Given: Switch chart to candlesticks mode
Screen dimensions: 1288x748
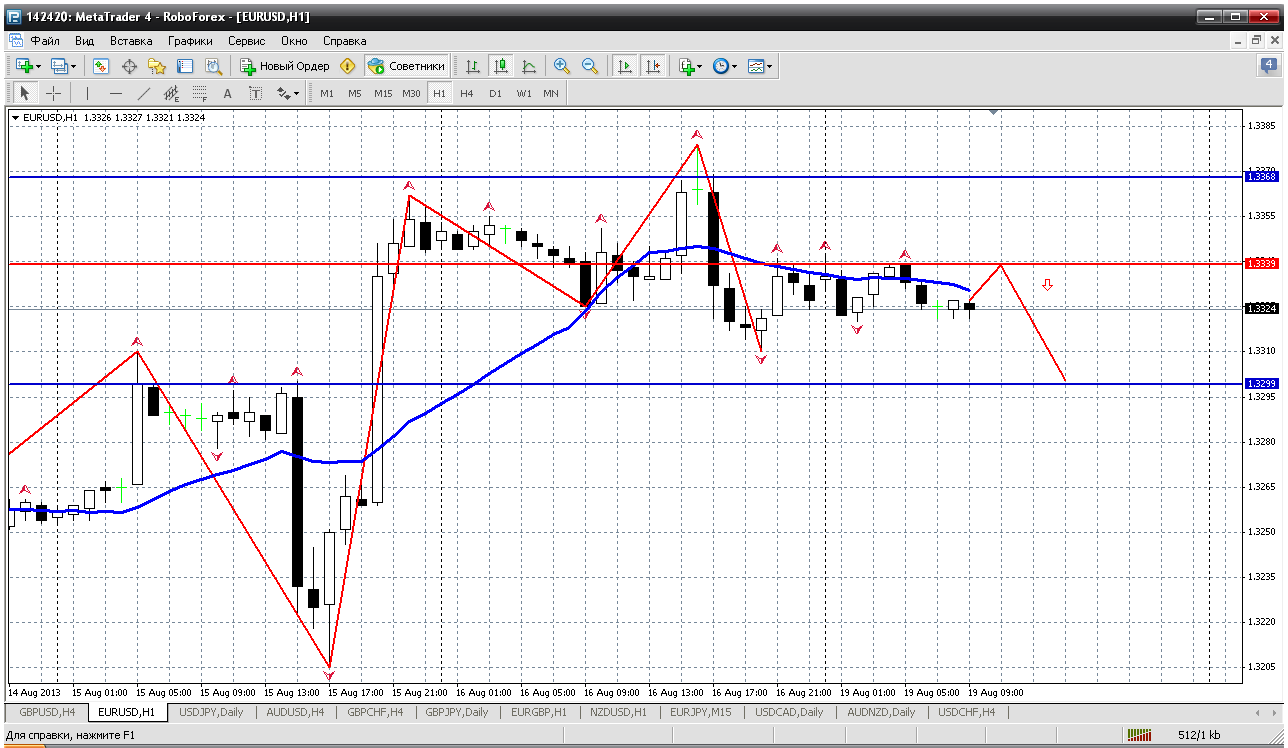Looking at the screenshot, I should tap(500, 66).
